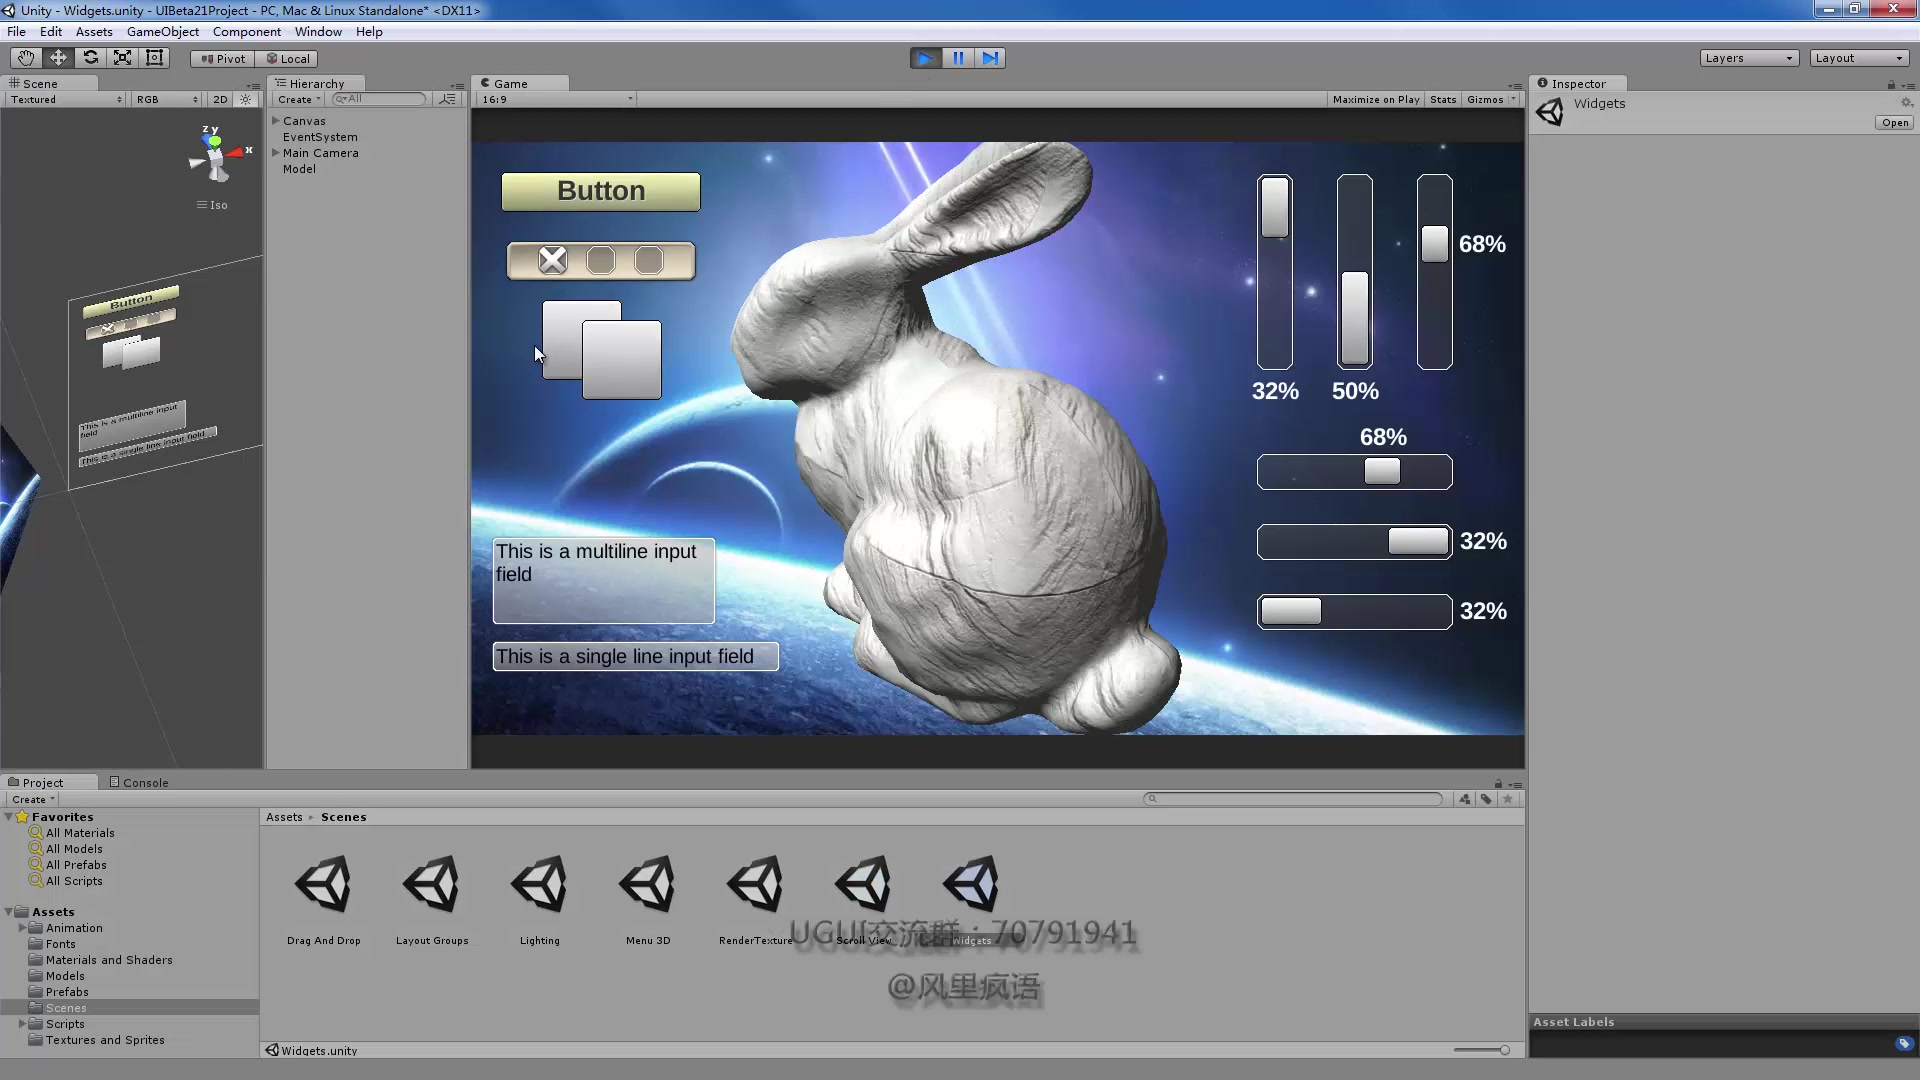Click the single line input field
This screenshot has width=1920, height=1080.
click(635, 656)
